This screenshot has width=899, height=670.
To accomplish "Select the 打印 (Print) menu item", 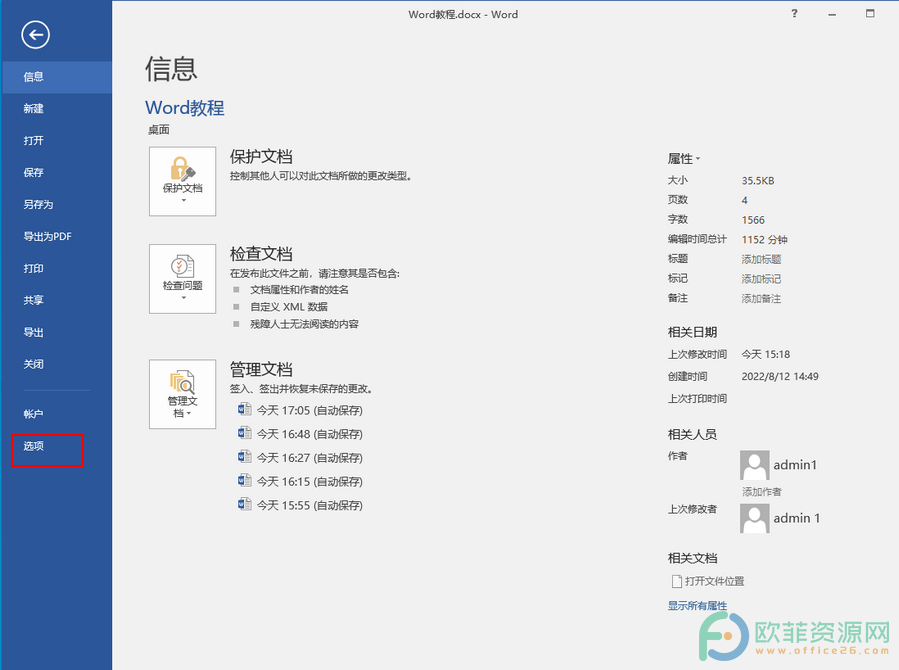I will [57, 268].
